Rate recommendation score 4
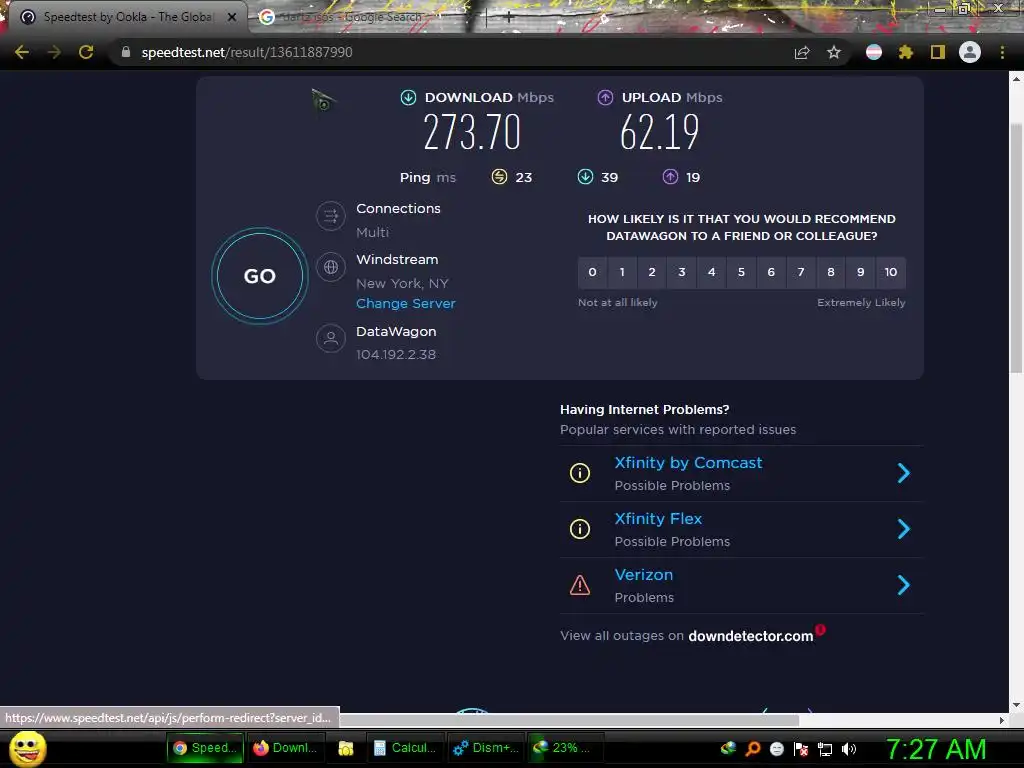This screenshot has width=1024, height=768. pyautogui.click(x=712, y=272)
